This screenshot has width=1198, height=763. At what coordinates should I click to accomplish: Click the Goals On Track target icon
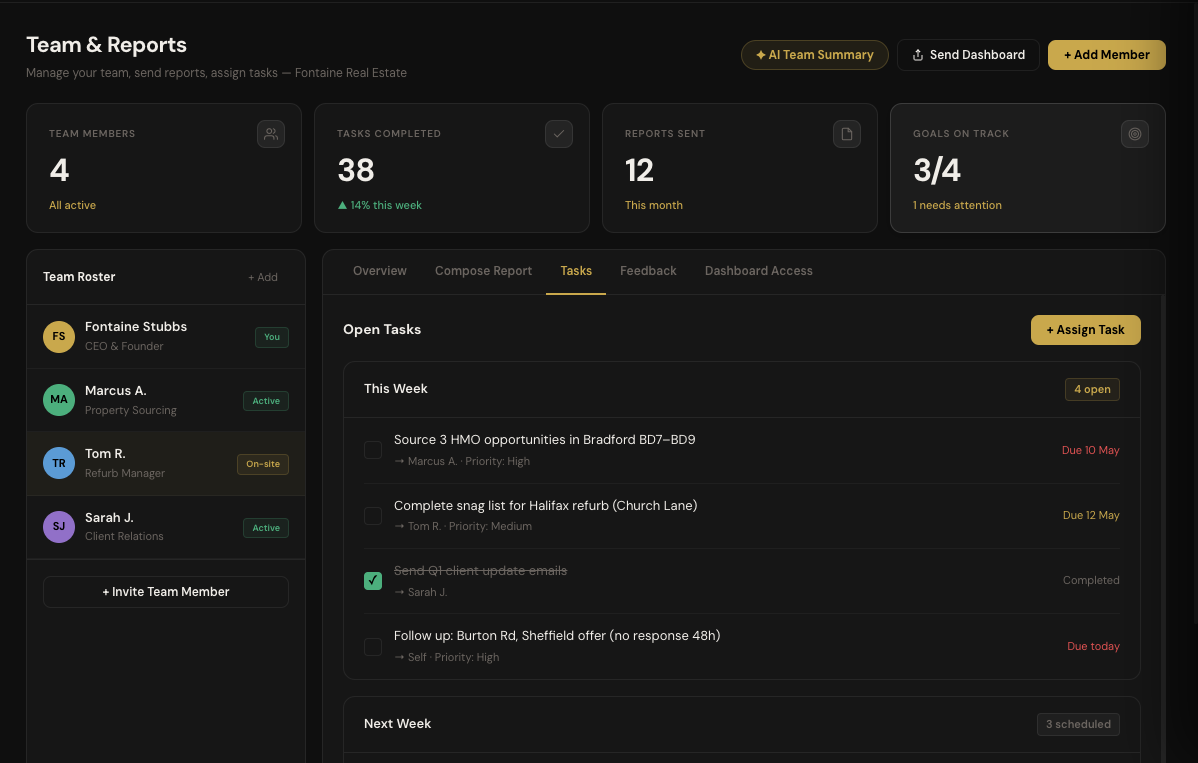[x=1135, y=134]
